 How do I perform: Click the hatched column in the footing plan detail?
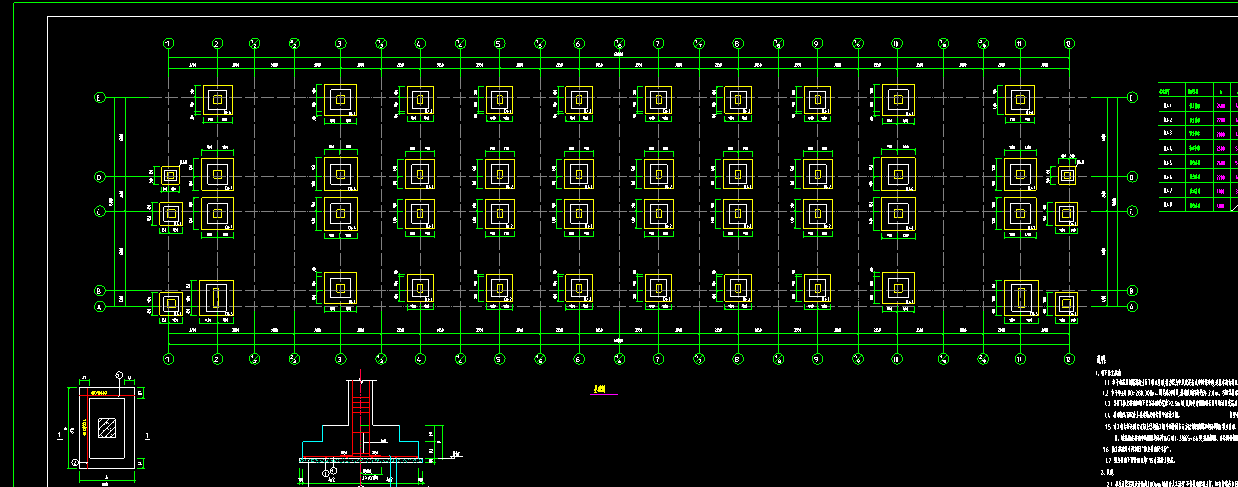tap(106, 427)
